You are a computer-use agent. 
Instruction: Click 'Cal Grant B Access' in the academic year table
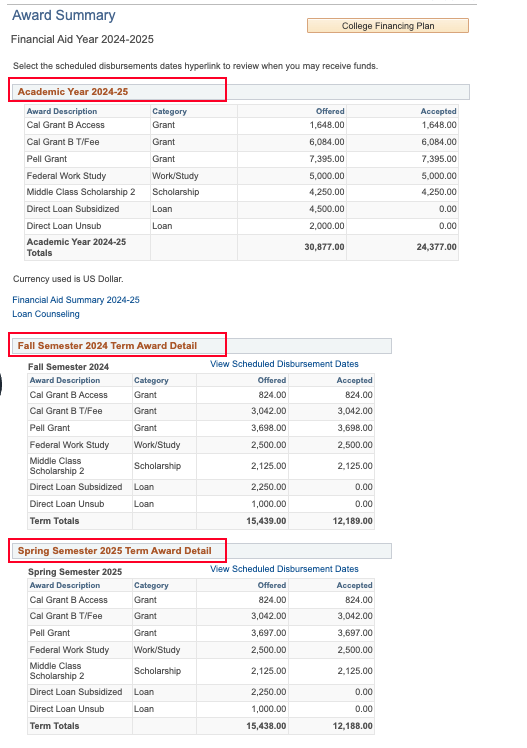(x=65, y=125)
